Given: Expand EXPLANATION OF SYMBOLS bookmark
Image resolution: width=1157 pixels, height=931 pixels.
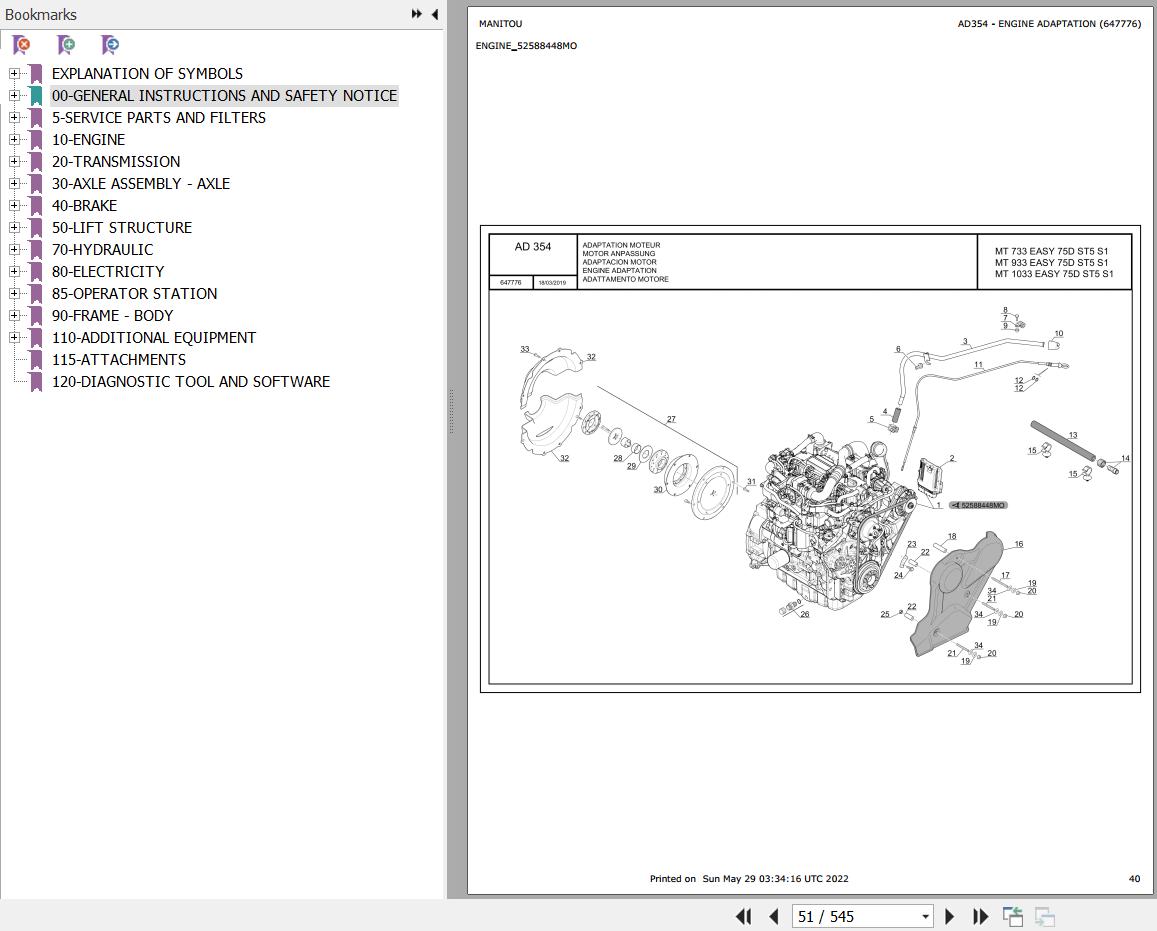Looking at the screenshot, I should [14, 73].
